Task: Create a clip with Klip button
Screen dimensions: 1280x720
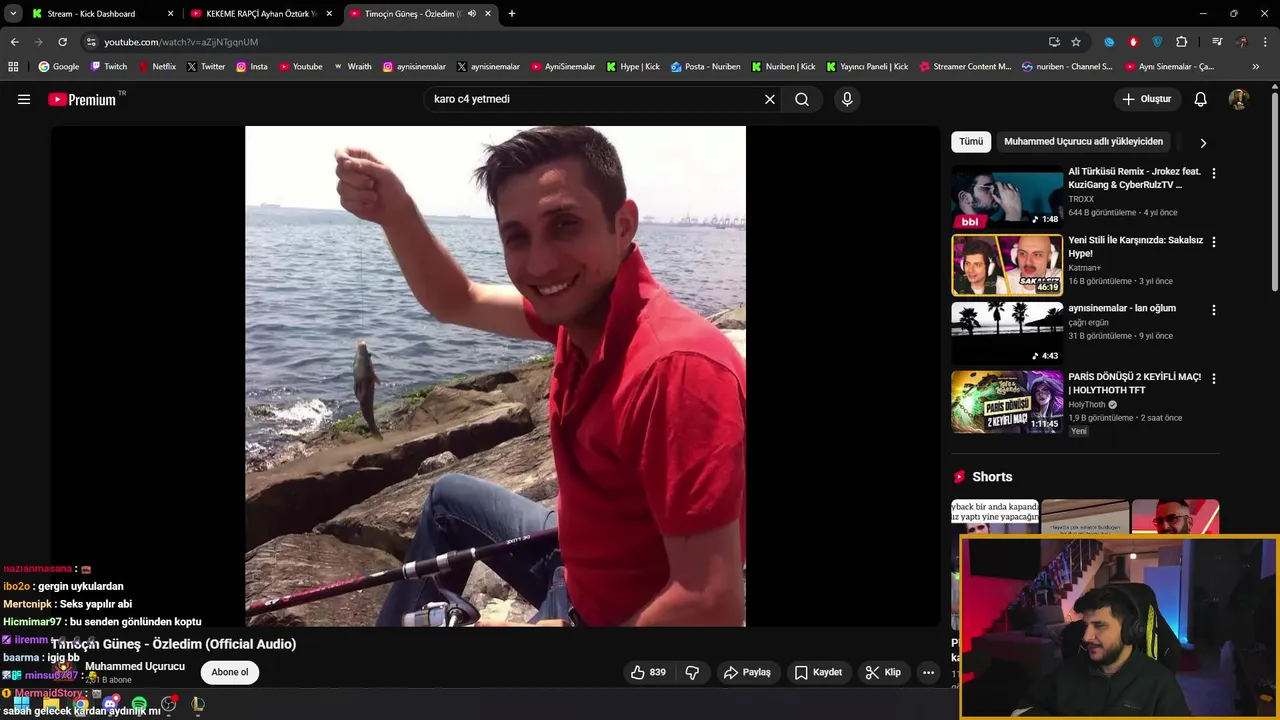Action: [883, 672]
